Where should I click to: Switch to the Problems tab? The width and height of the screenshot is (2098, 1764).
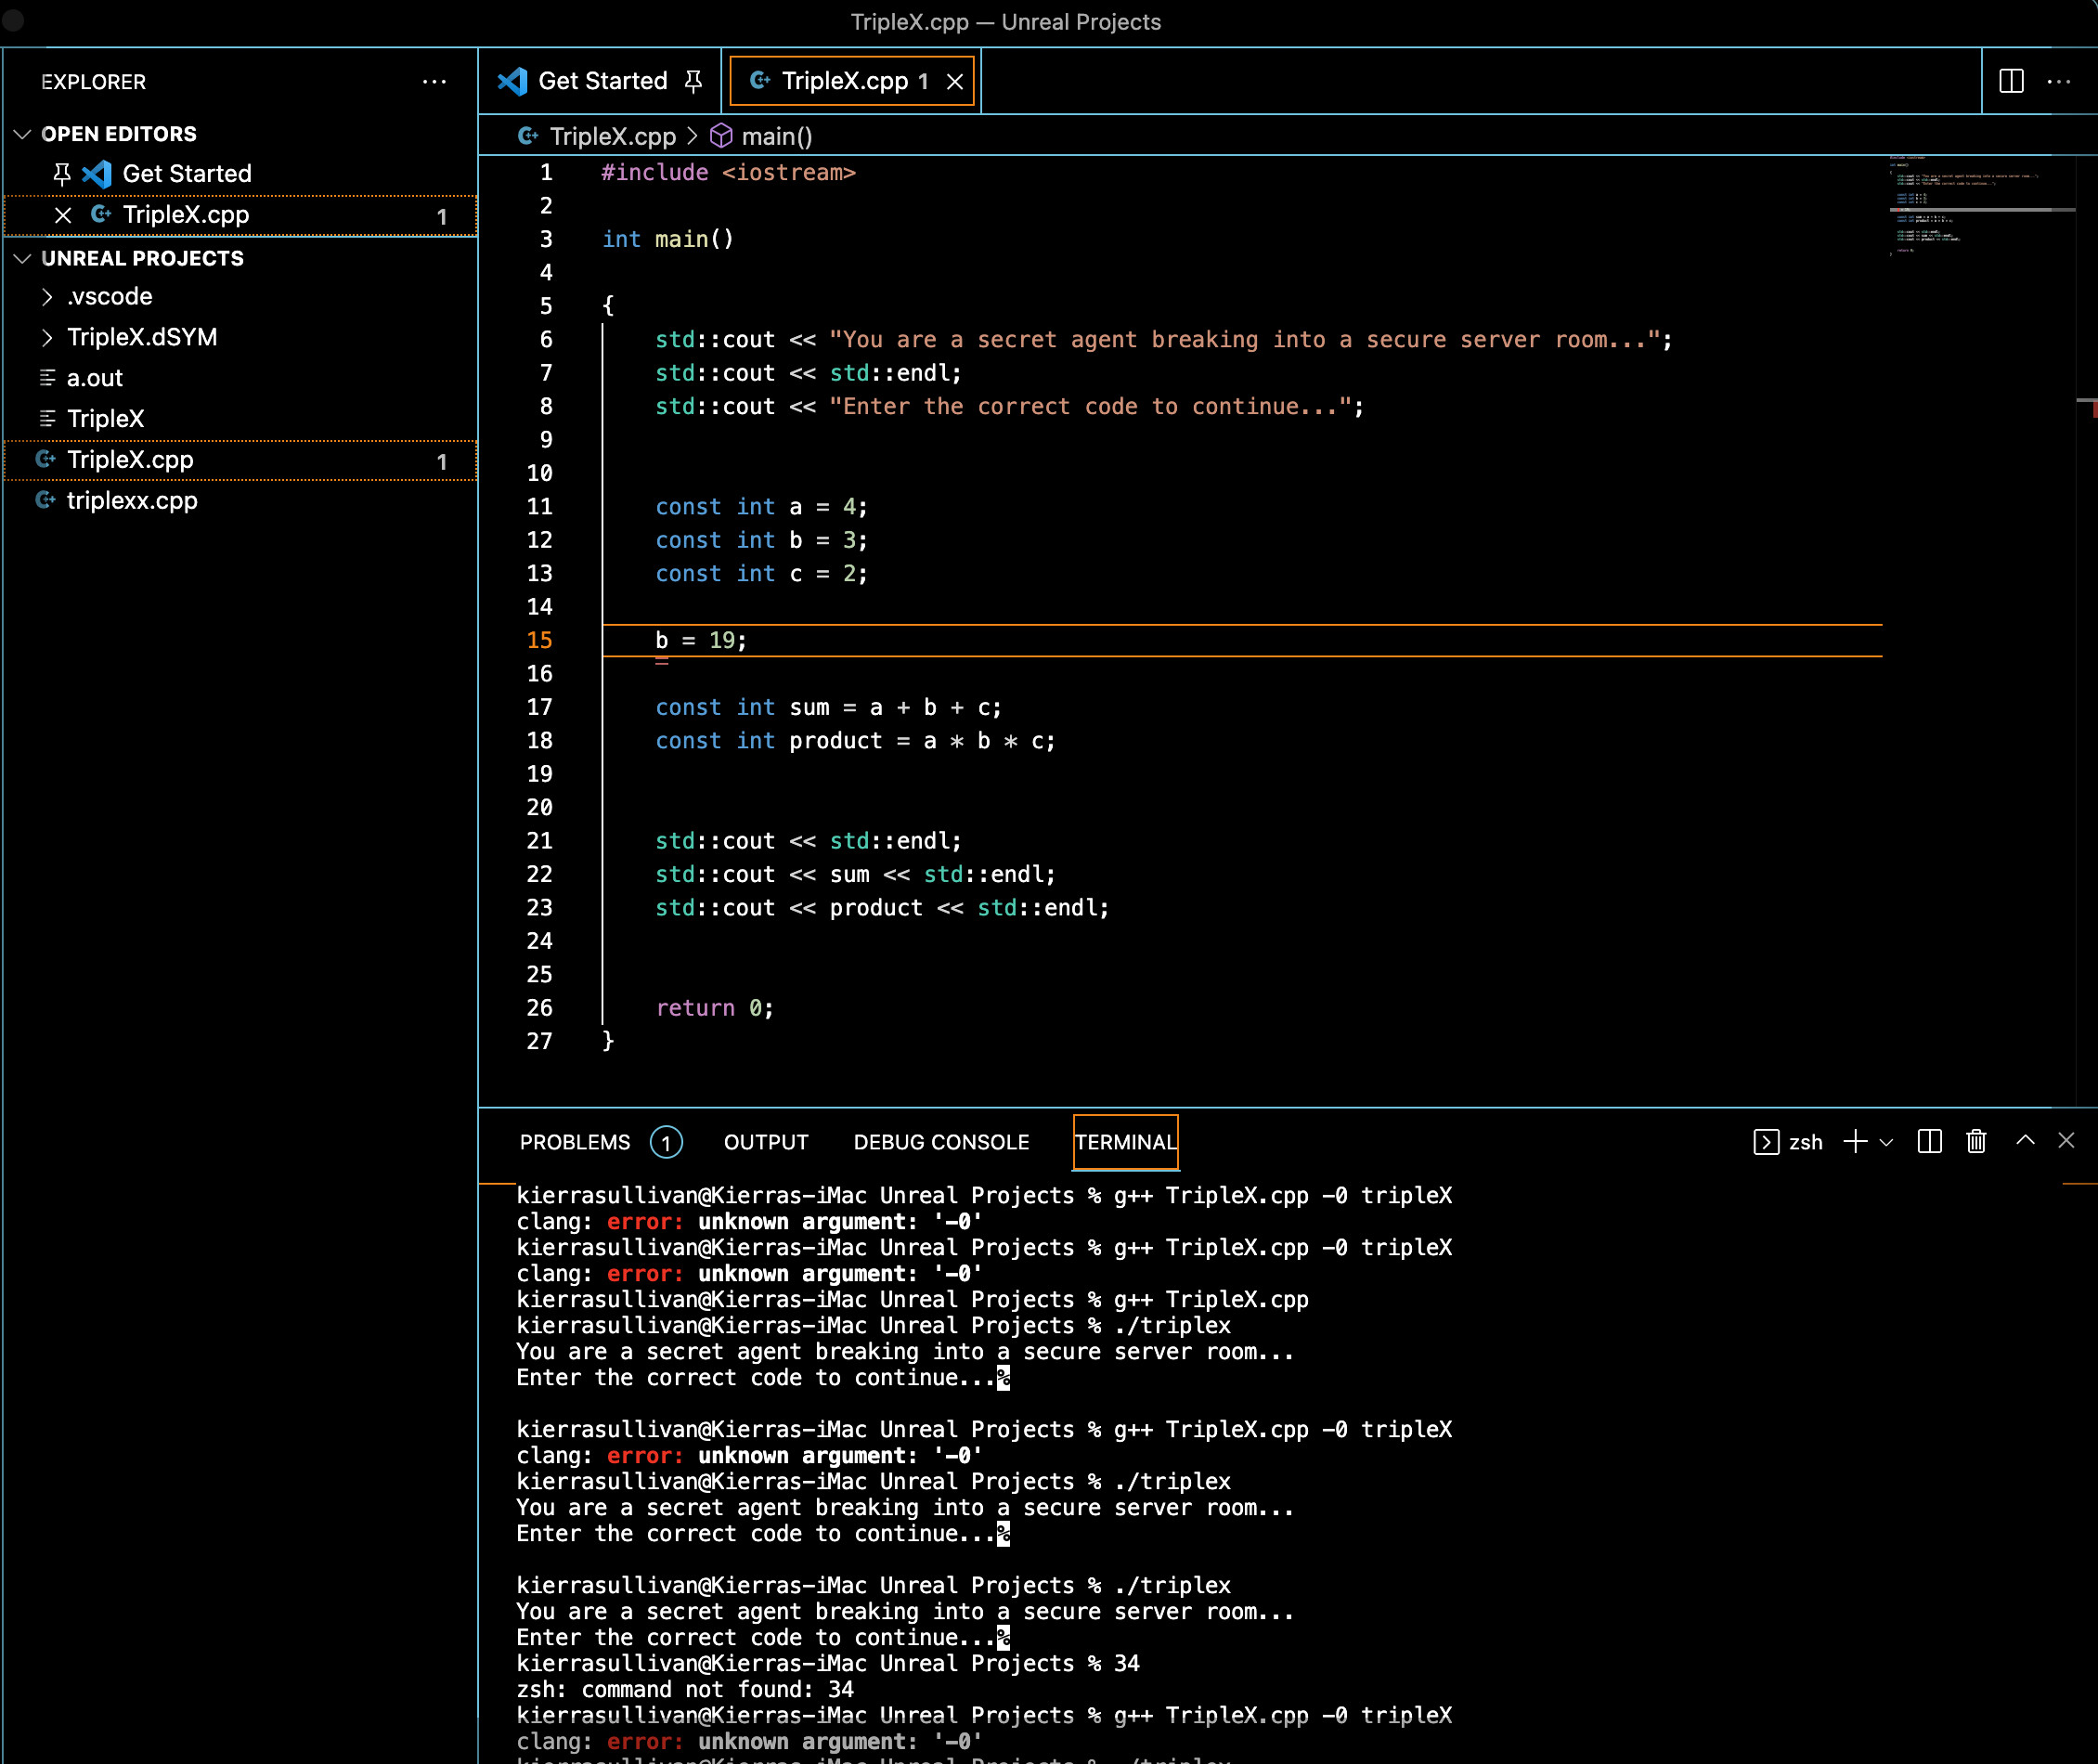point(575,1142)
